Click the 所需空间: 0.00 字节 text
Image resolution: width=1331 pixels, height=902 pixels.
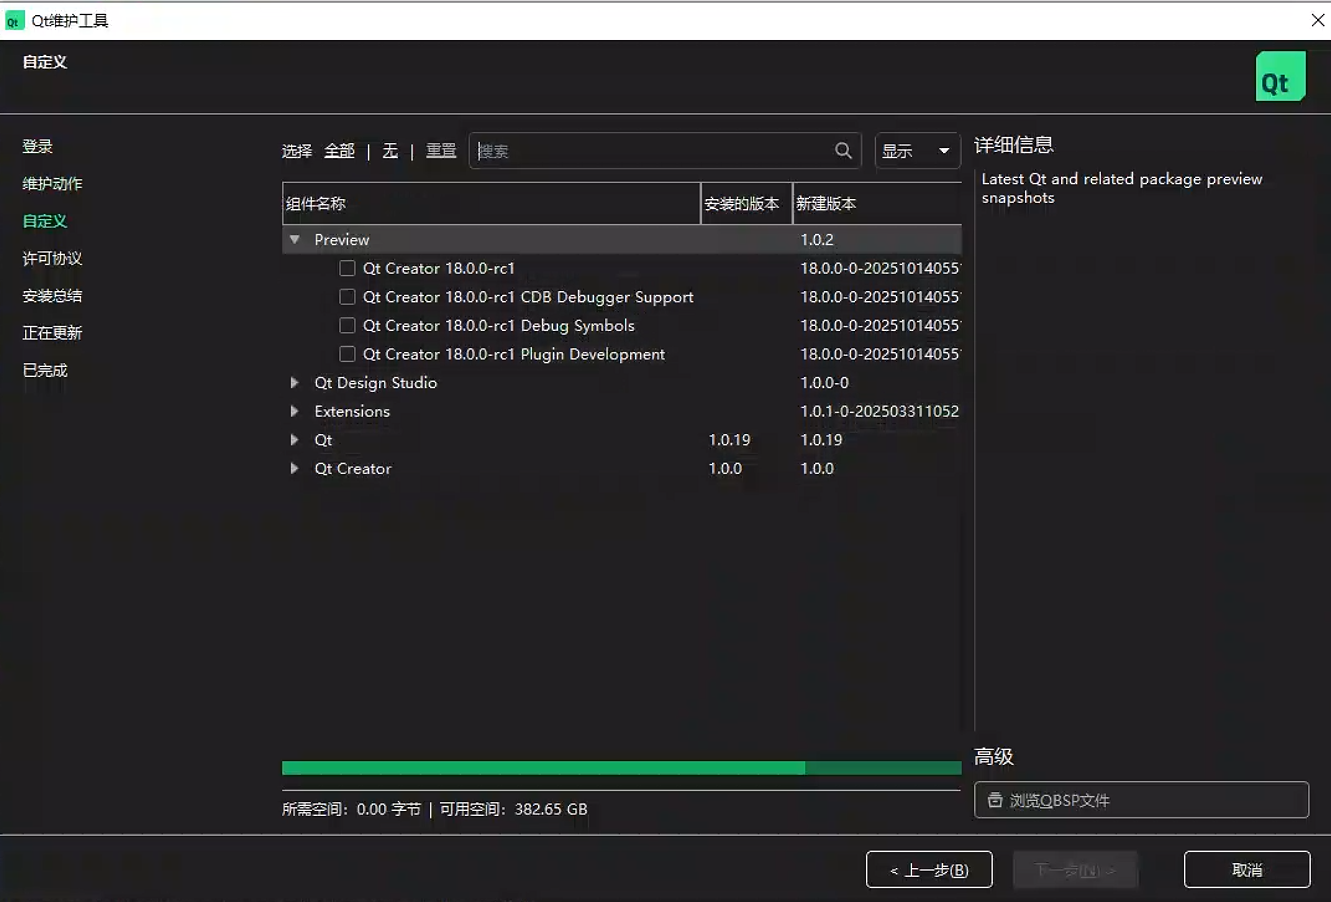tap(352, 809)
